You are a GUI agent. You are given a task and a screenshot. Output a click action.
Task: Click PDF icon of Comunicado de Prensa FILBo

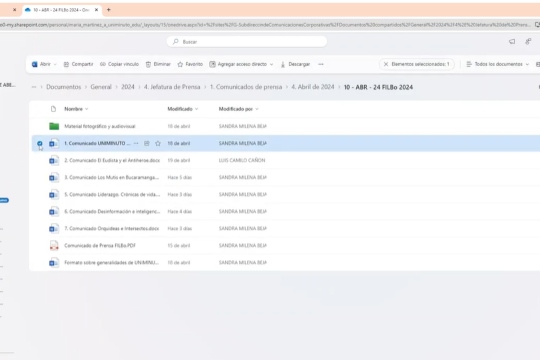click(x=54, y=246)
